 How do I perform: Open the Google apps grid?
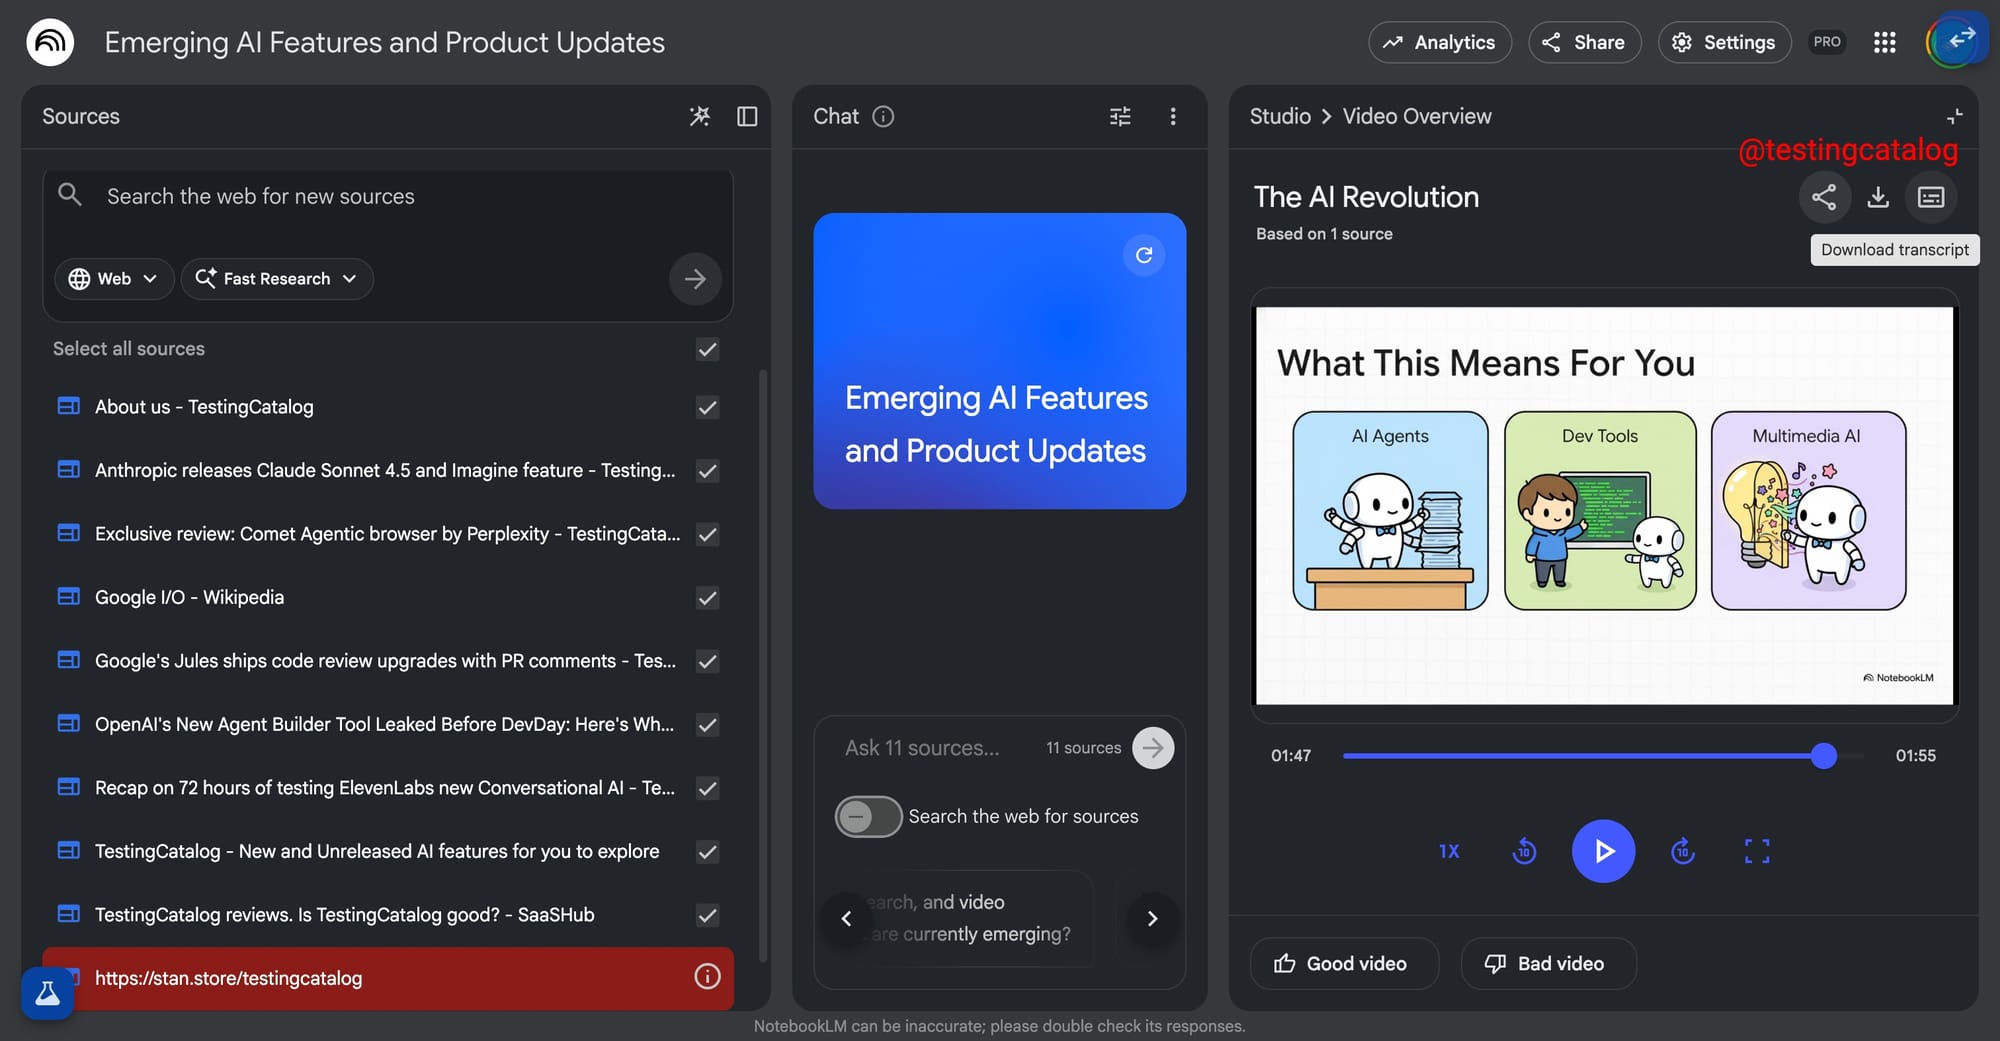pos(1884,42)
